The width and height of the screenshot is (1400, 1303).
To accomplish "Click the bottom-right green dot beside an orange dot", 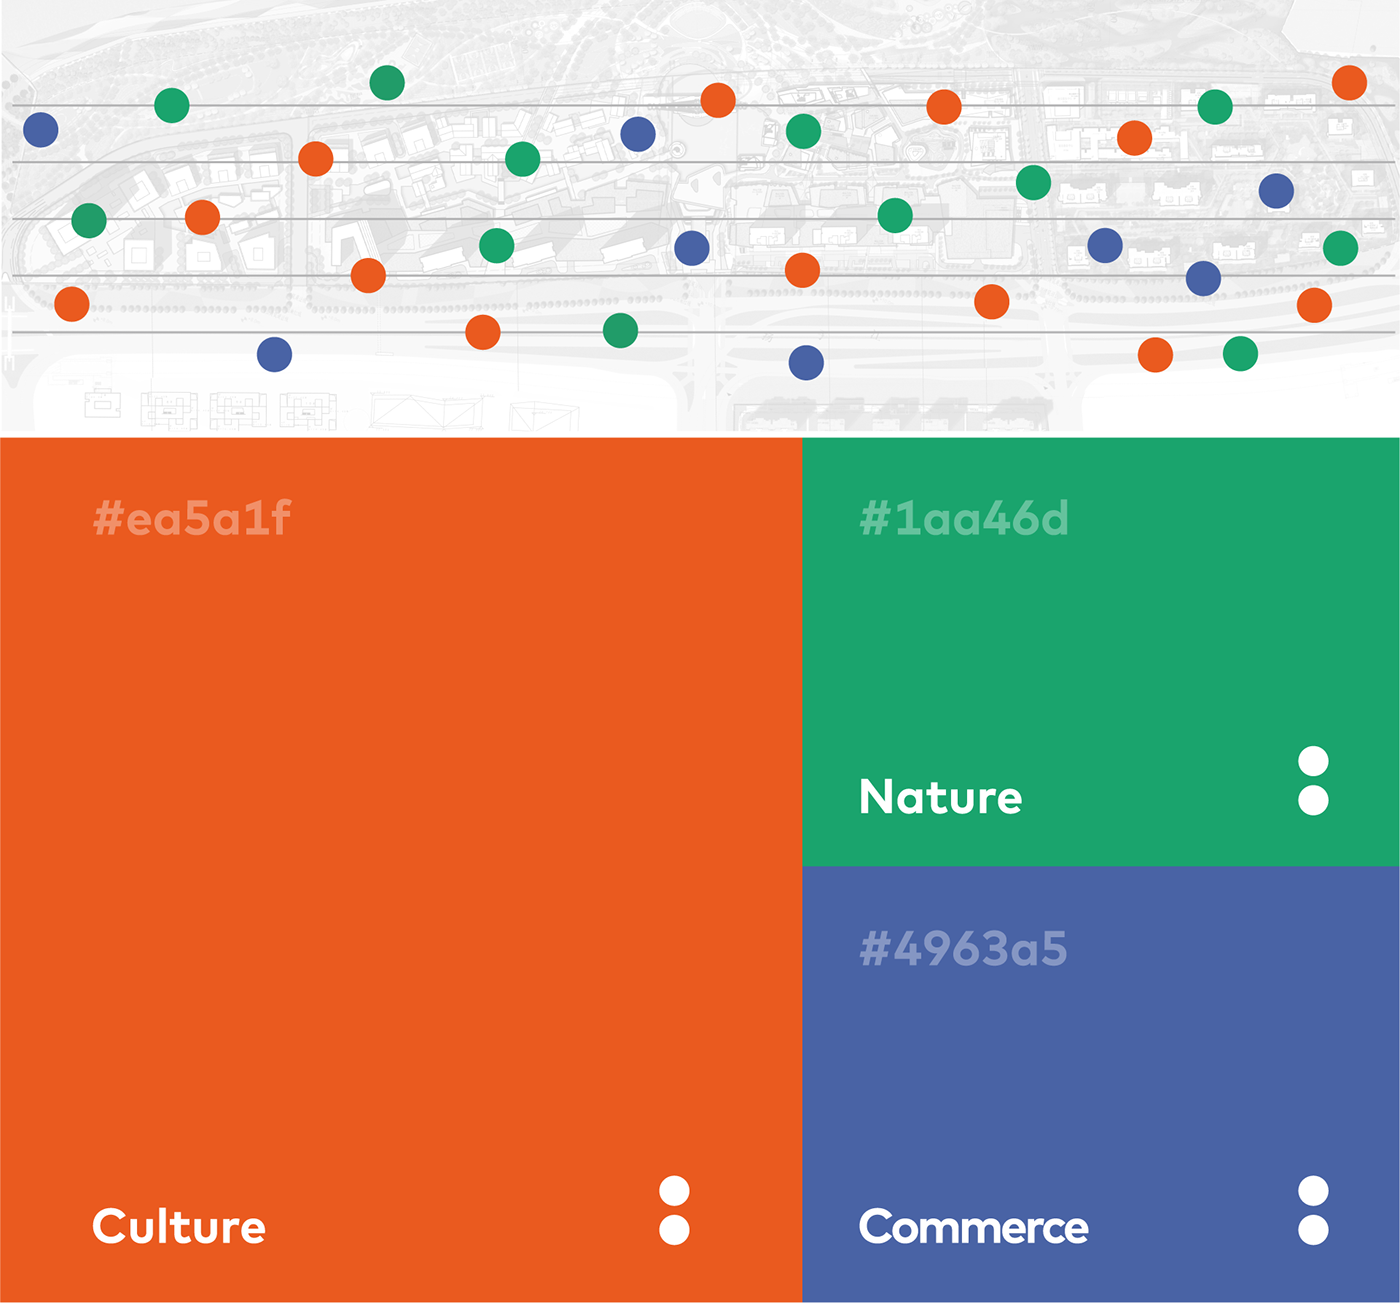I will (1240, 353).
